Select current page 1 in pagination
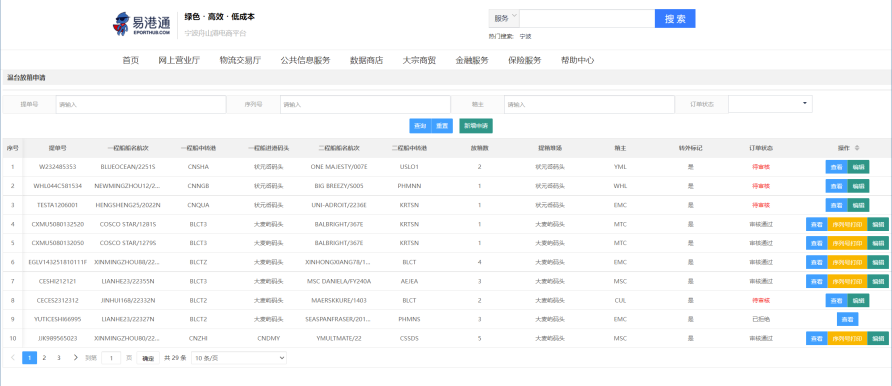Image resolution: width=892 pixels, height=386 pixels. point(30,358)
